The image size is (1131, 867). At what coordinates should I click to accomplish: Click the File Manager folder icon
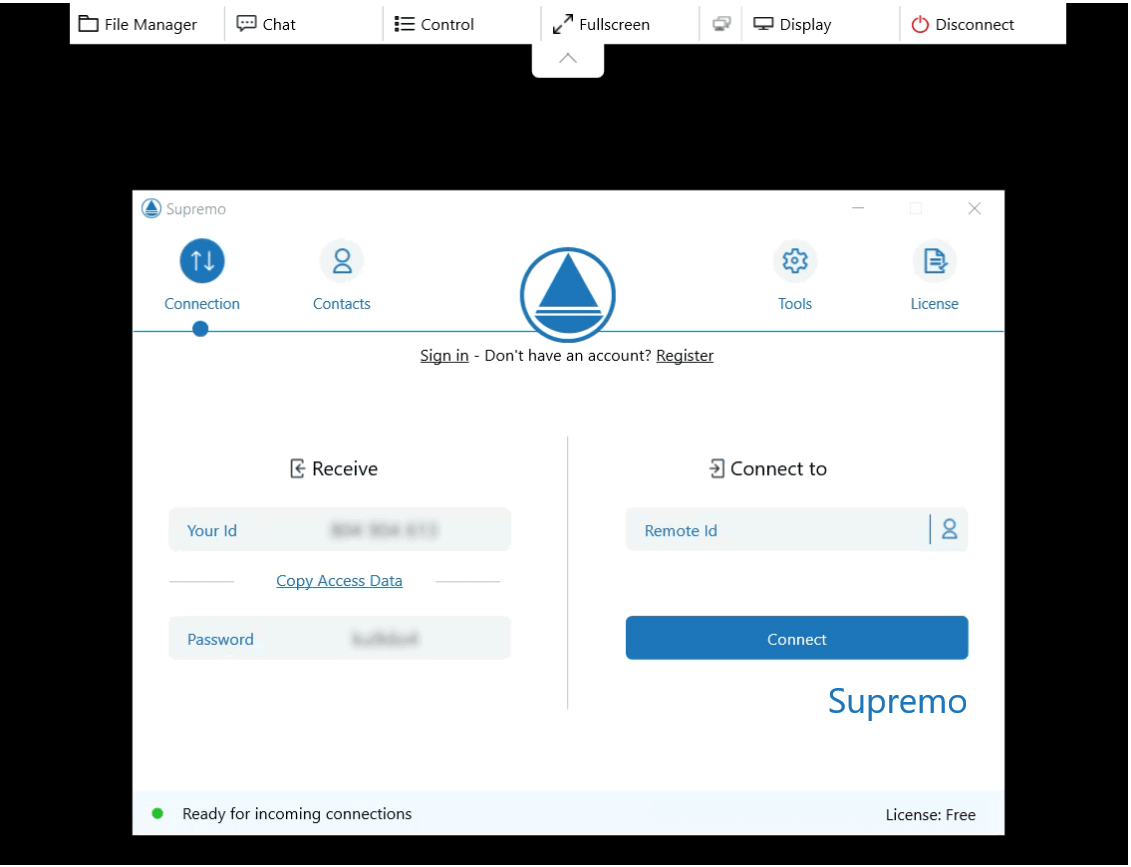coord(88,24)
